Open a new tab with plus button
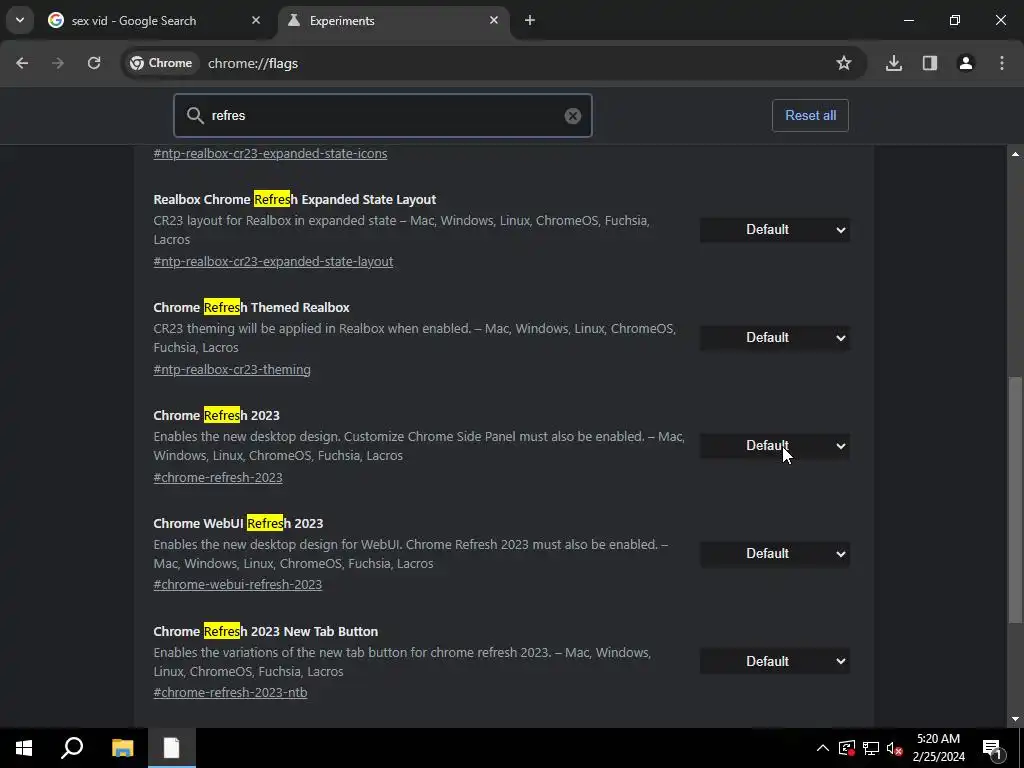Viewport: 1024px width, 768px height. coord(530,20)
